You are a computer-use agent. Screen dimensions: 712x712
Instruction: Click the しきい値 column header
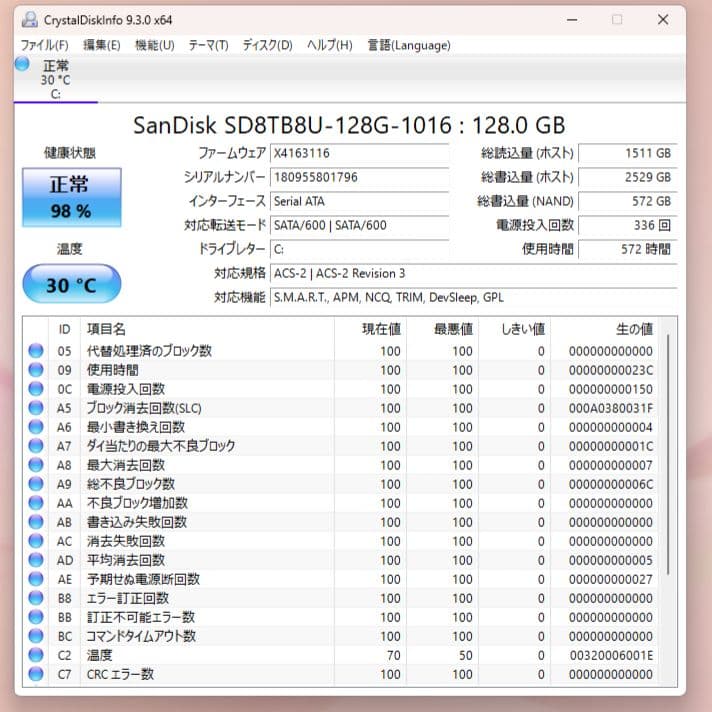(x=514, y=329)
